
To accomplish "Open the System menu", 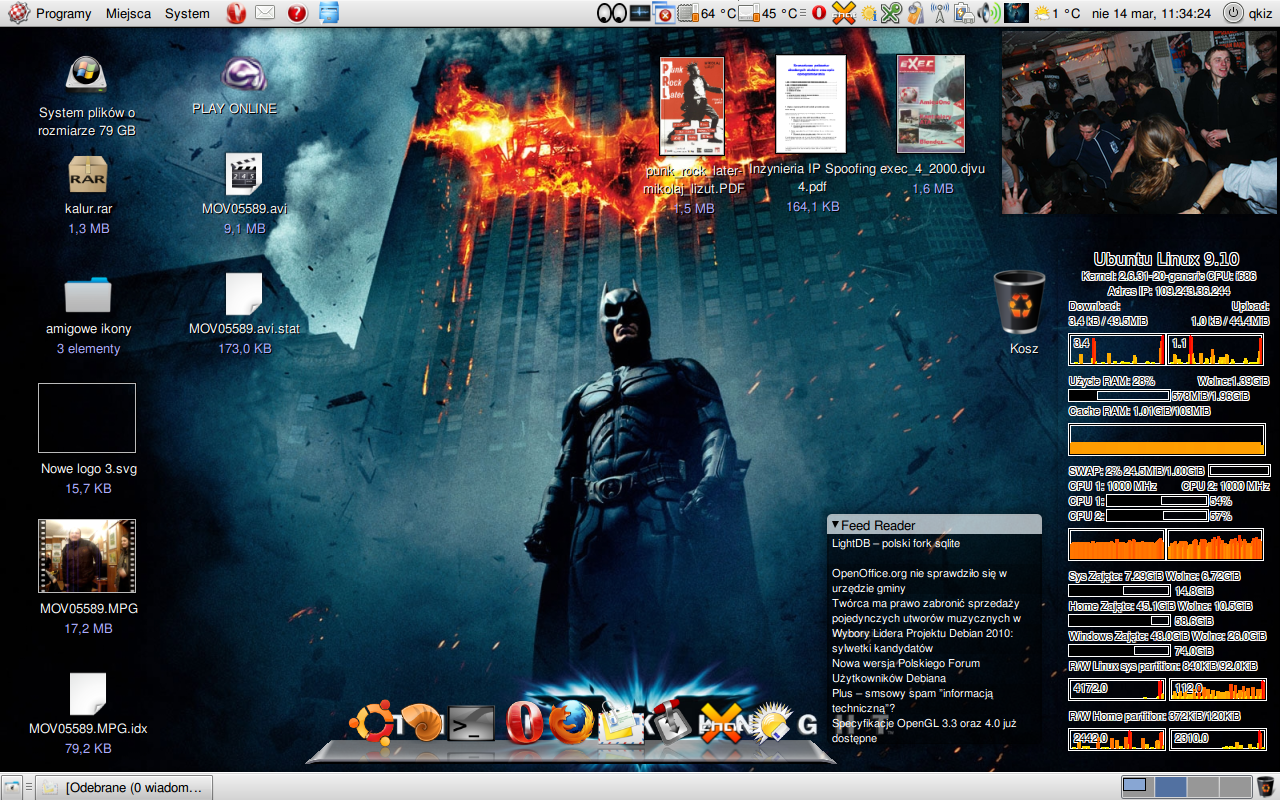I will pos(187,13).
